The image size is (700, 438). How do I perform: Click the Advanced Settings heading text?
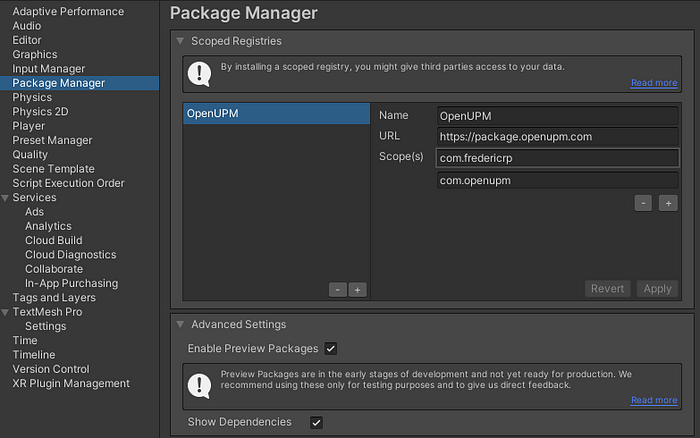click(x=238, y=325)
